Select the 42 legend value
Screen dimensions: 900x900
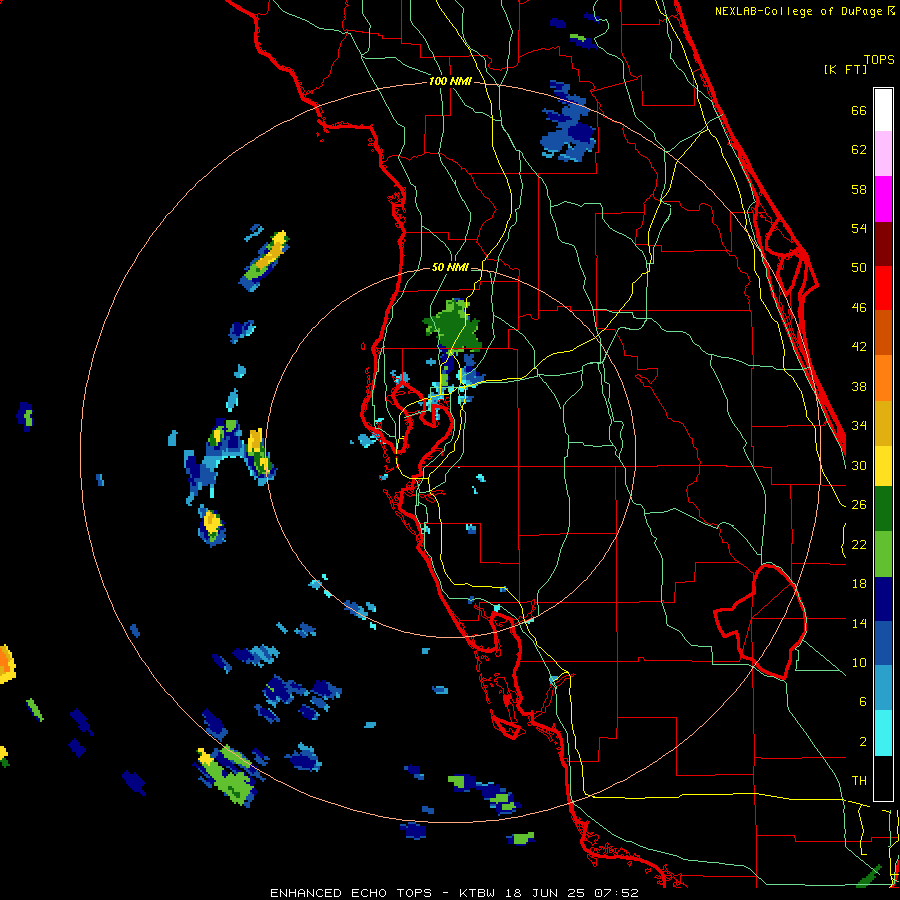(859, 347)
